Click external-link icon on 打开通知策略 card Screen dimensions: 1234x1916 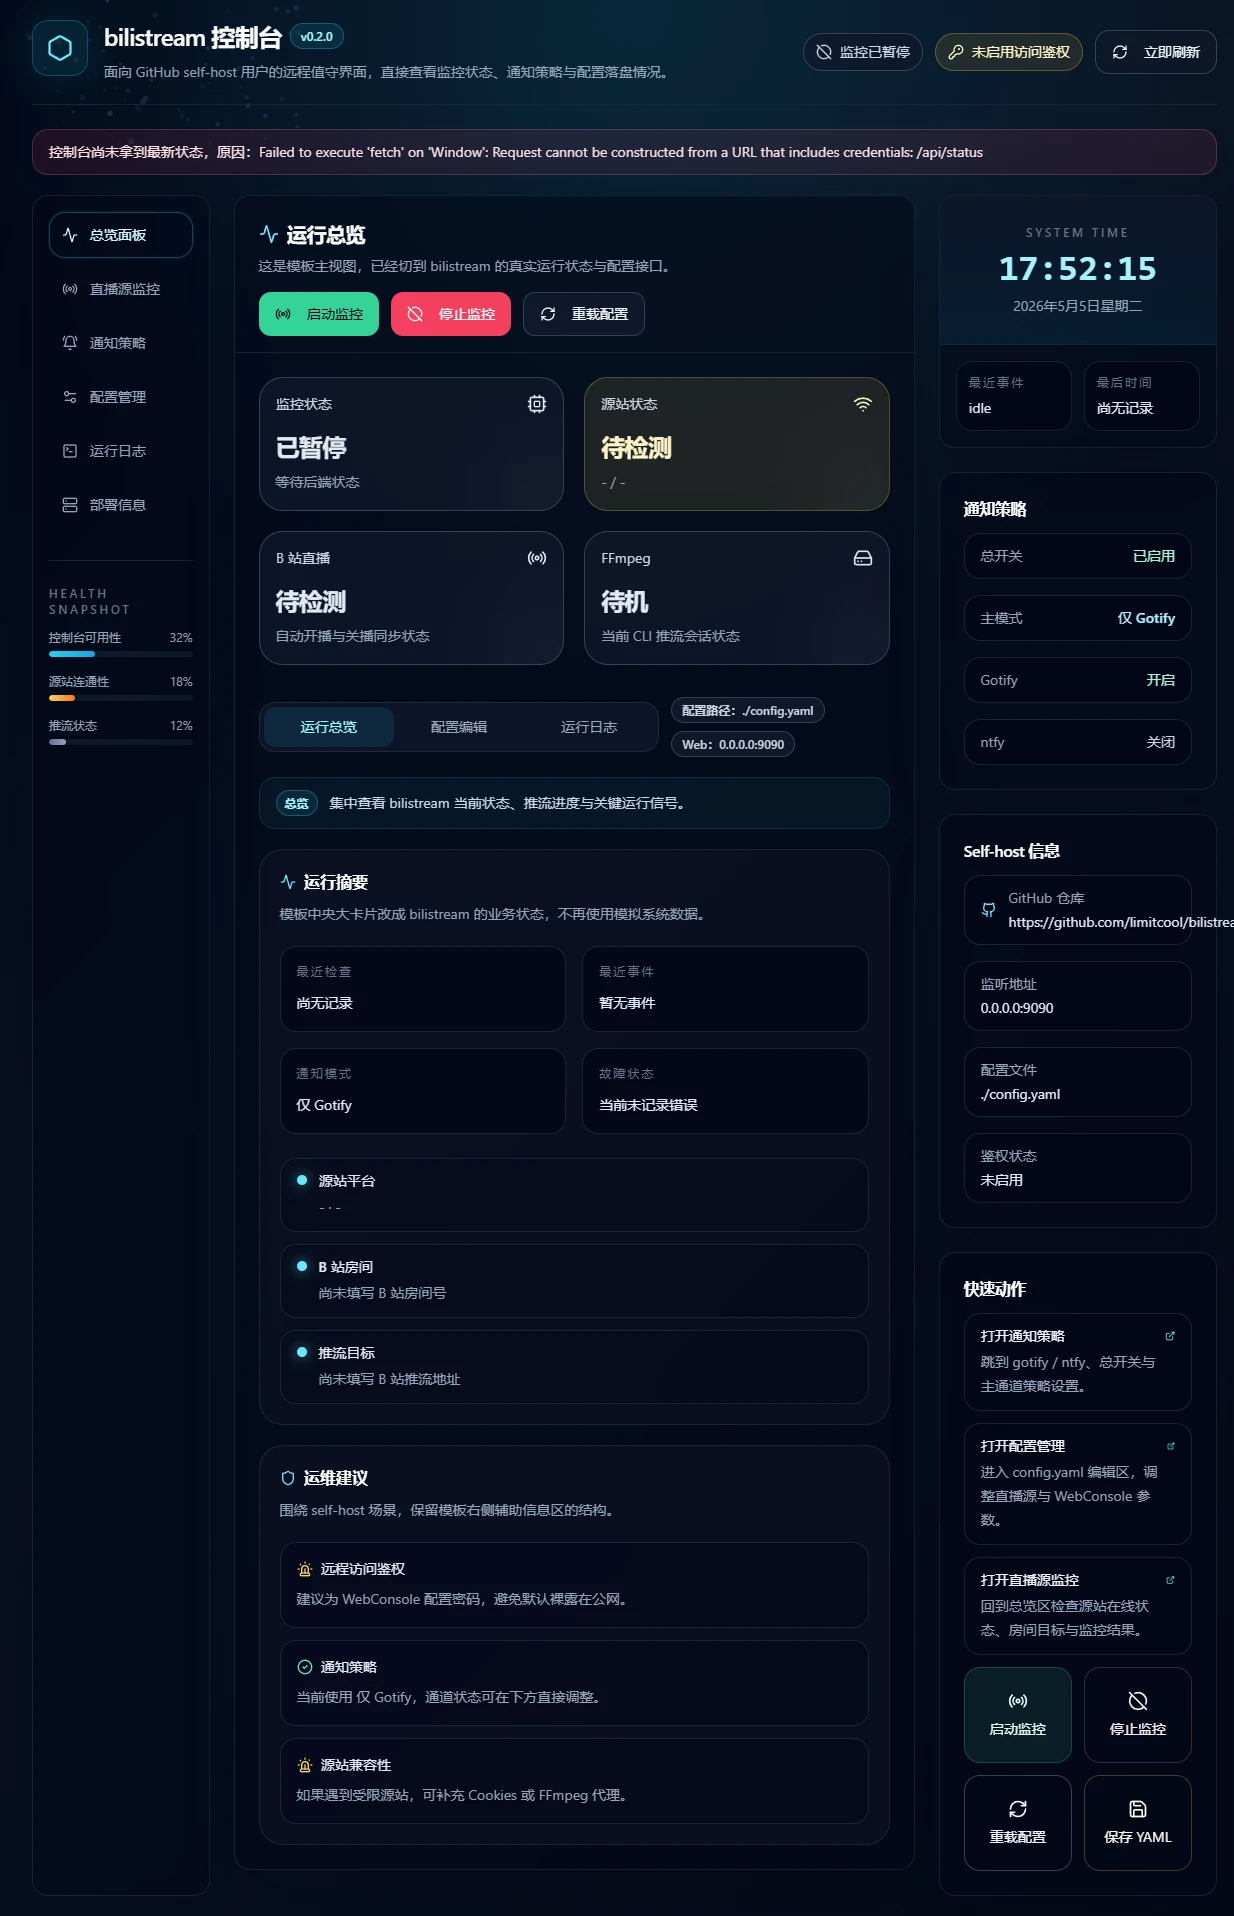(1170, 1336)
